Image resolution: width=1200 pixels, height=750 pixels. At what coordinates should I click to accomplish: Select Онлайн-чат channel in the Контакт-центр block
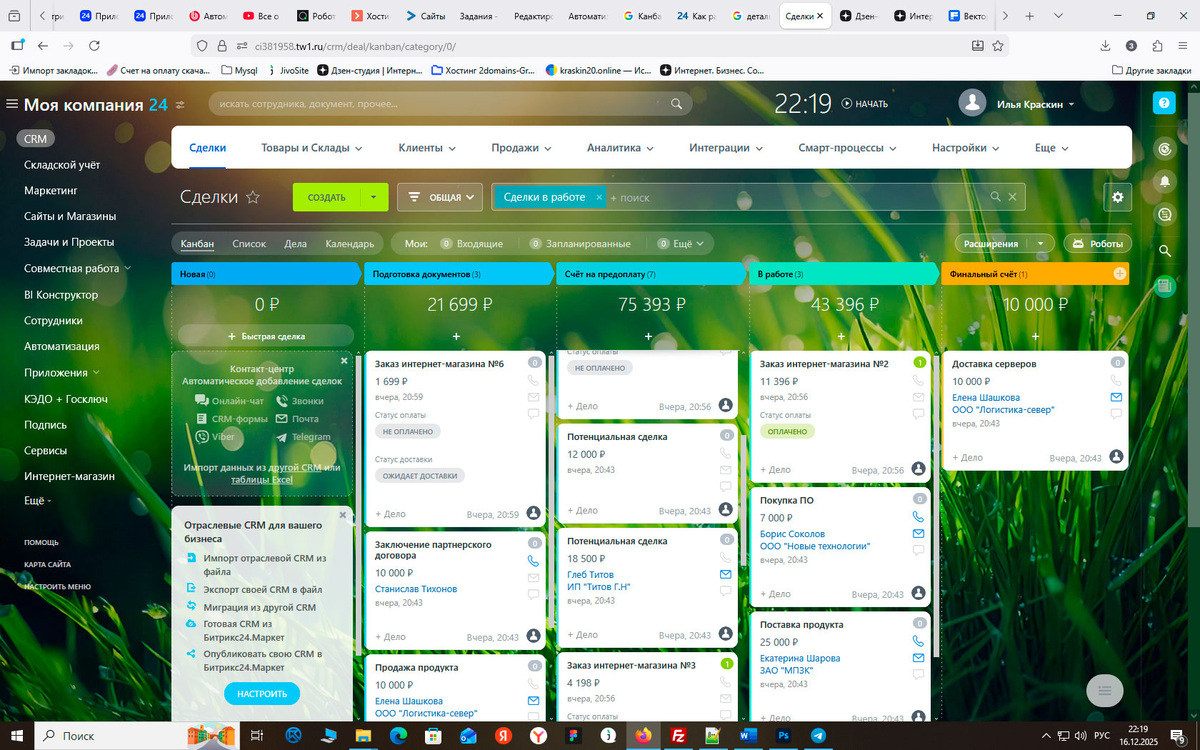[229, 400]
